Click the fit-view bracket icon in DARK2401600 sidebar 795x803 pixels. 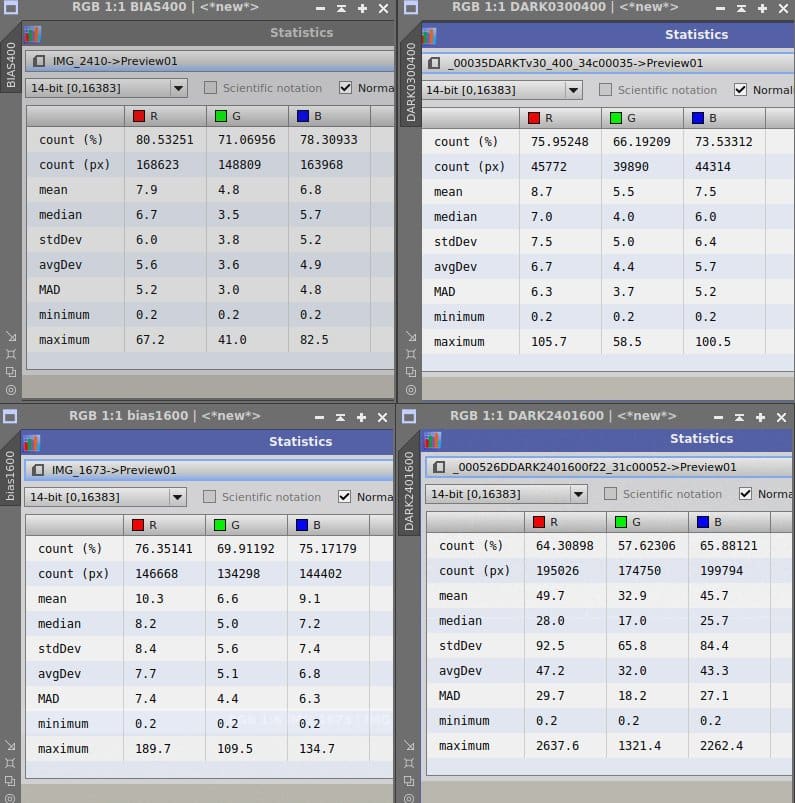(409, 763)
